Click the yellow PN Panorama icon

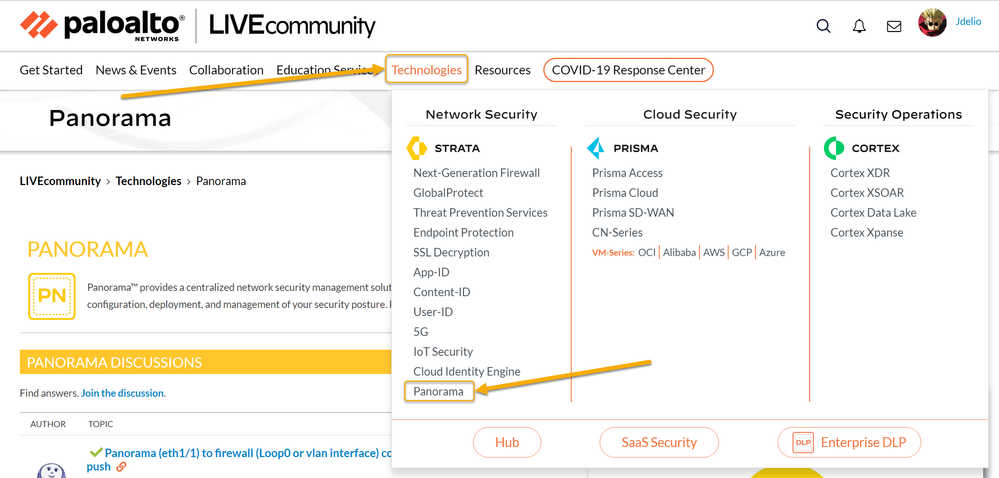click(52, 295)
